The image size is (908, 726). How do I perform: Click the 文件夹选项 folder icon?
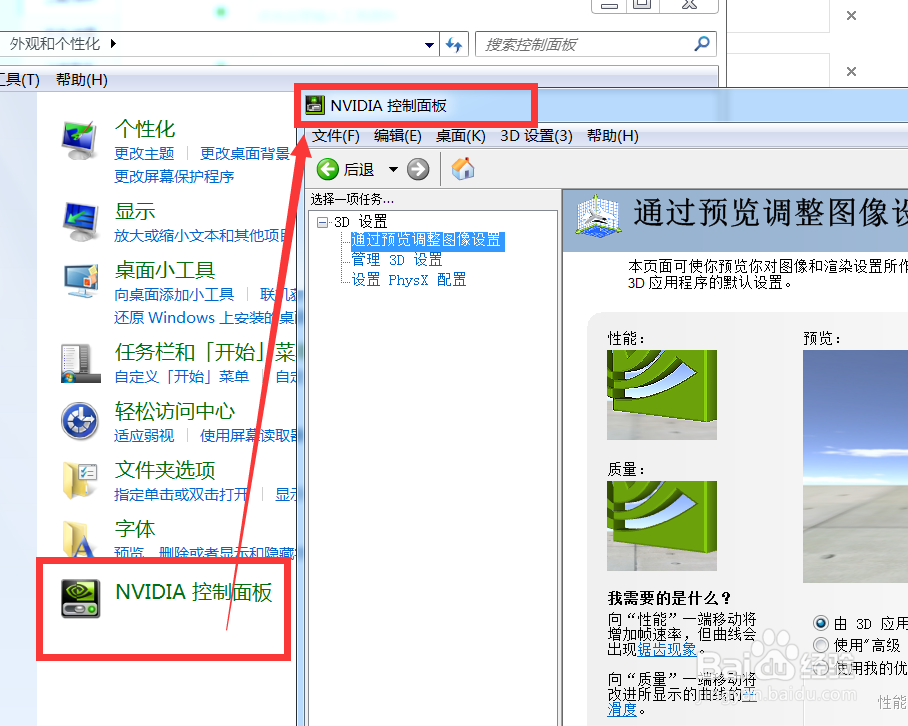coord(80,480)
